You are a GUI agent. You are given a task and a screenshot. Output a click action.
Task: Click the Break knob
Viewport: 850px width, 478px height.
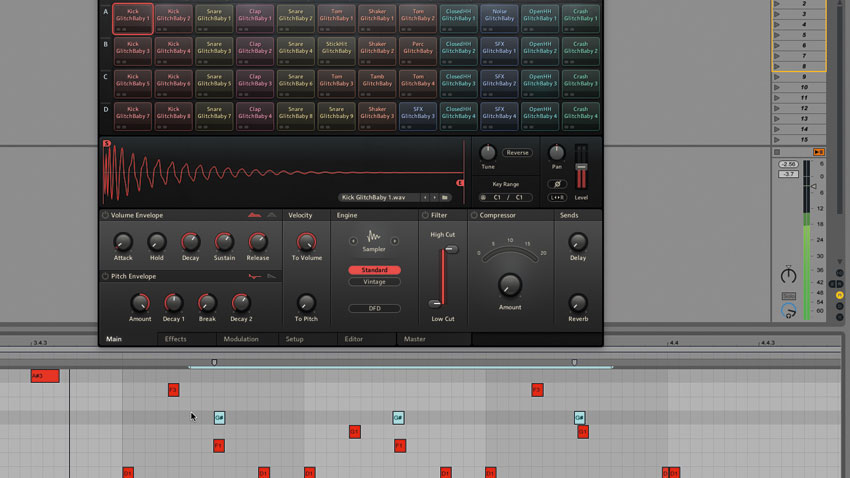(x=207, y=303)
